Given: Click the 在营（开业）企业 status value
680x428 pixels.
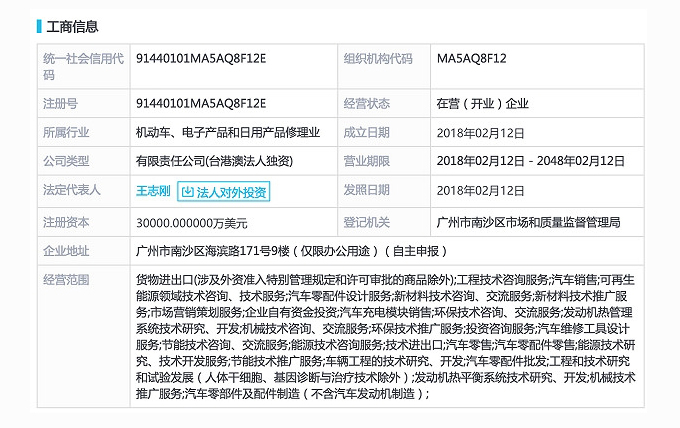Looking at the screenshot, I should coord(482,104).
